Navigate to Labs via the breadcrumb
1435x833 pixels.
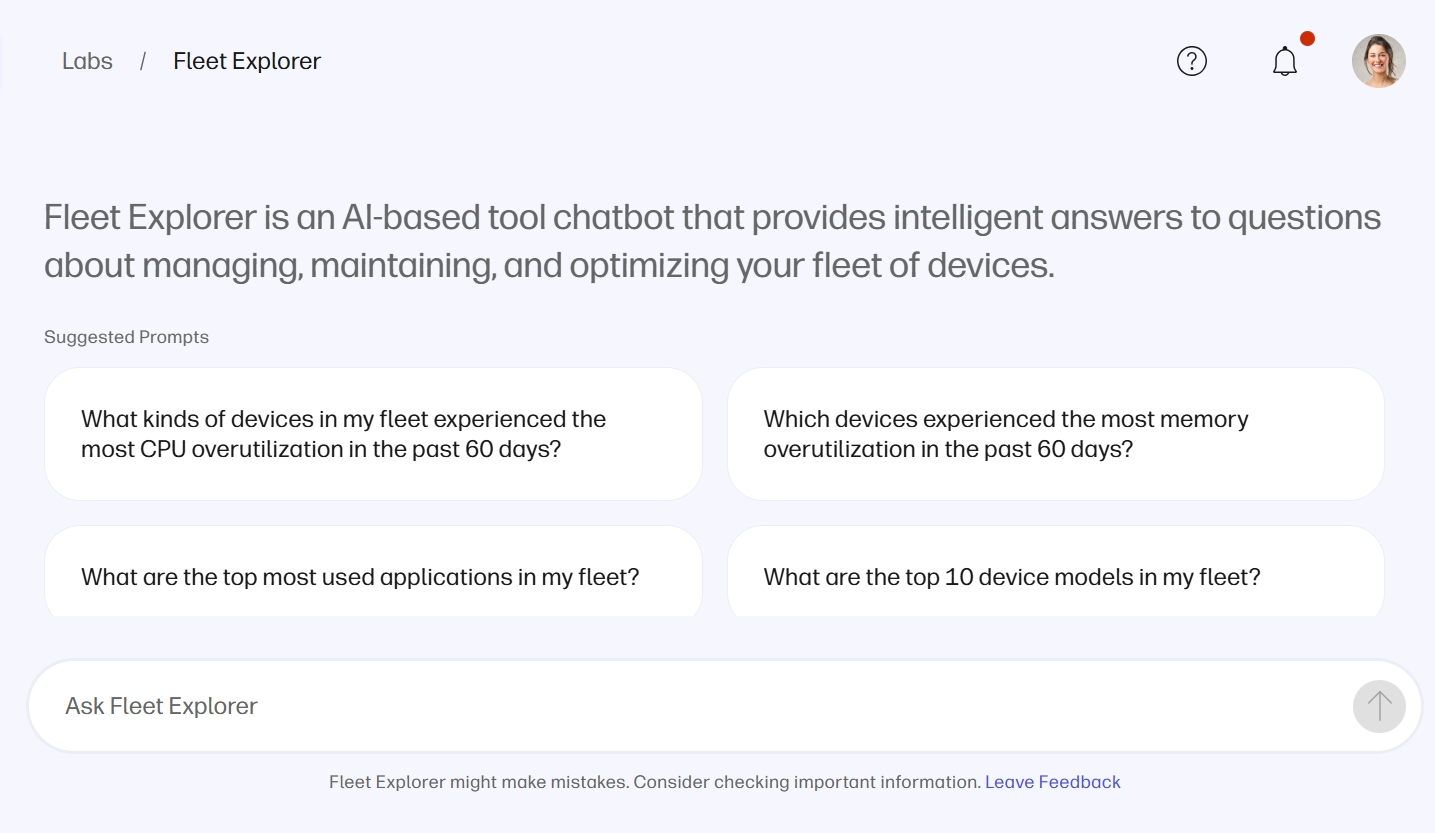(87, 61)
